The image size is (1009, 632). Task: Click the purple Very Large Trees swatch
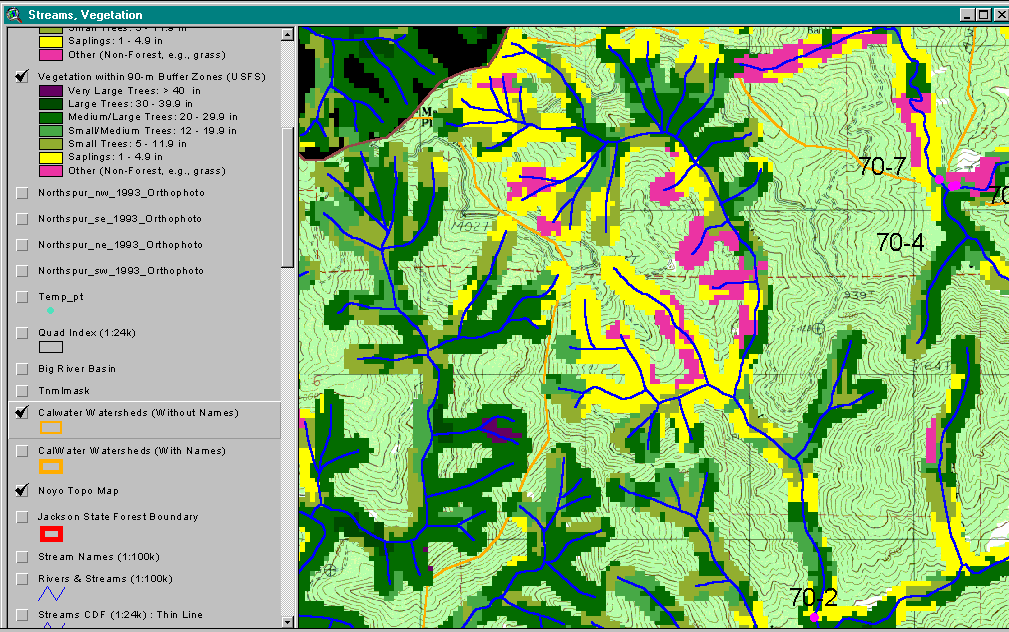pos(51,91)
